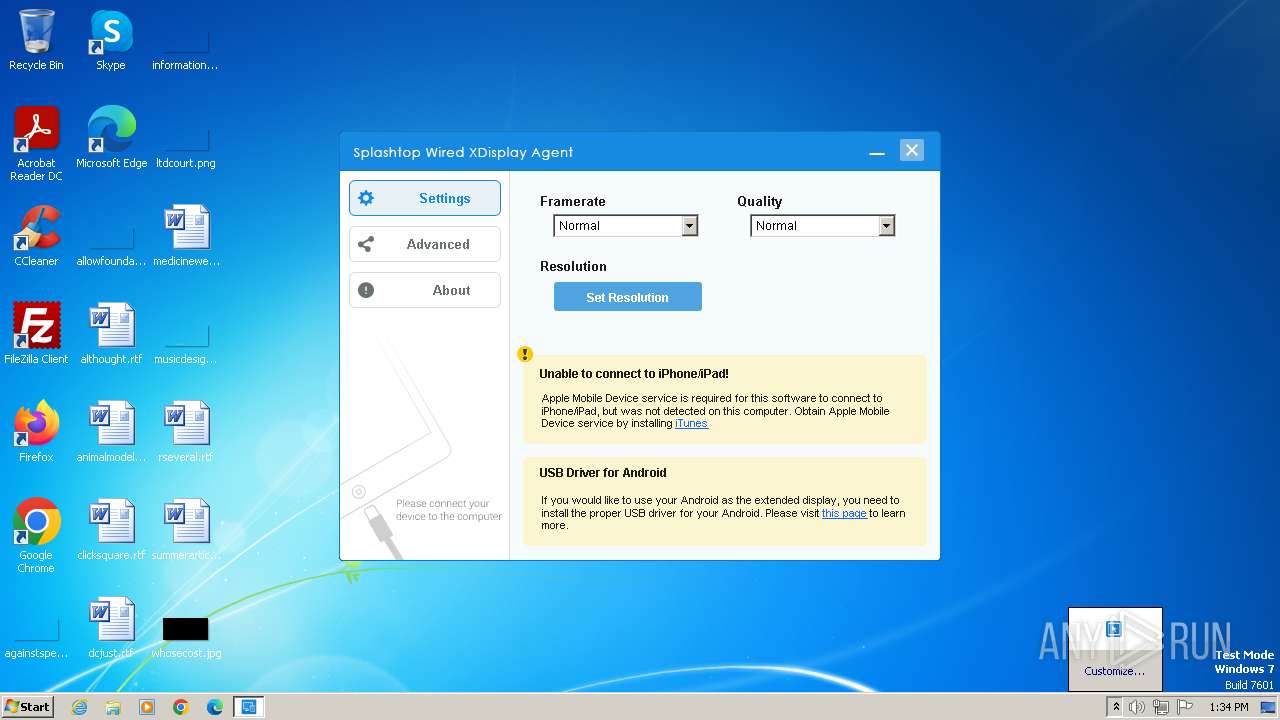Switch to the Advanced tab
The height and width of the screenshot is (720, 1280).
click(424, 244)
